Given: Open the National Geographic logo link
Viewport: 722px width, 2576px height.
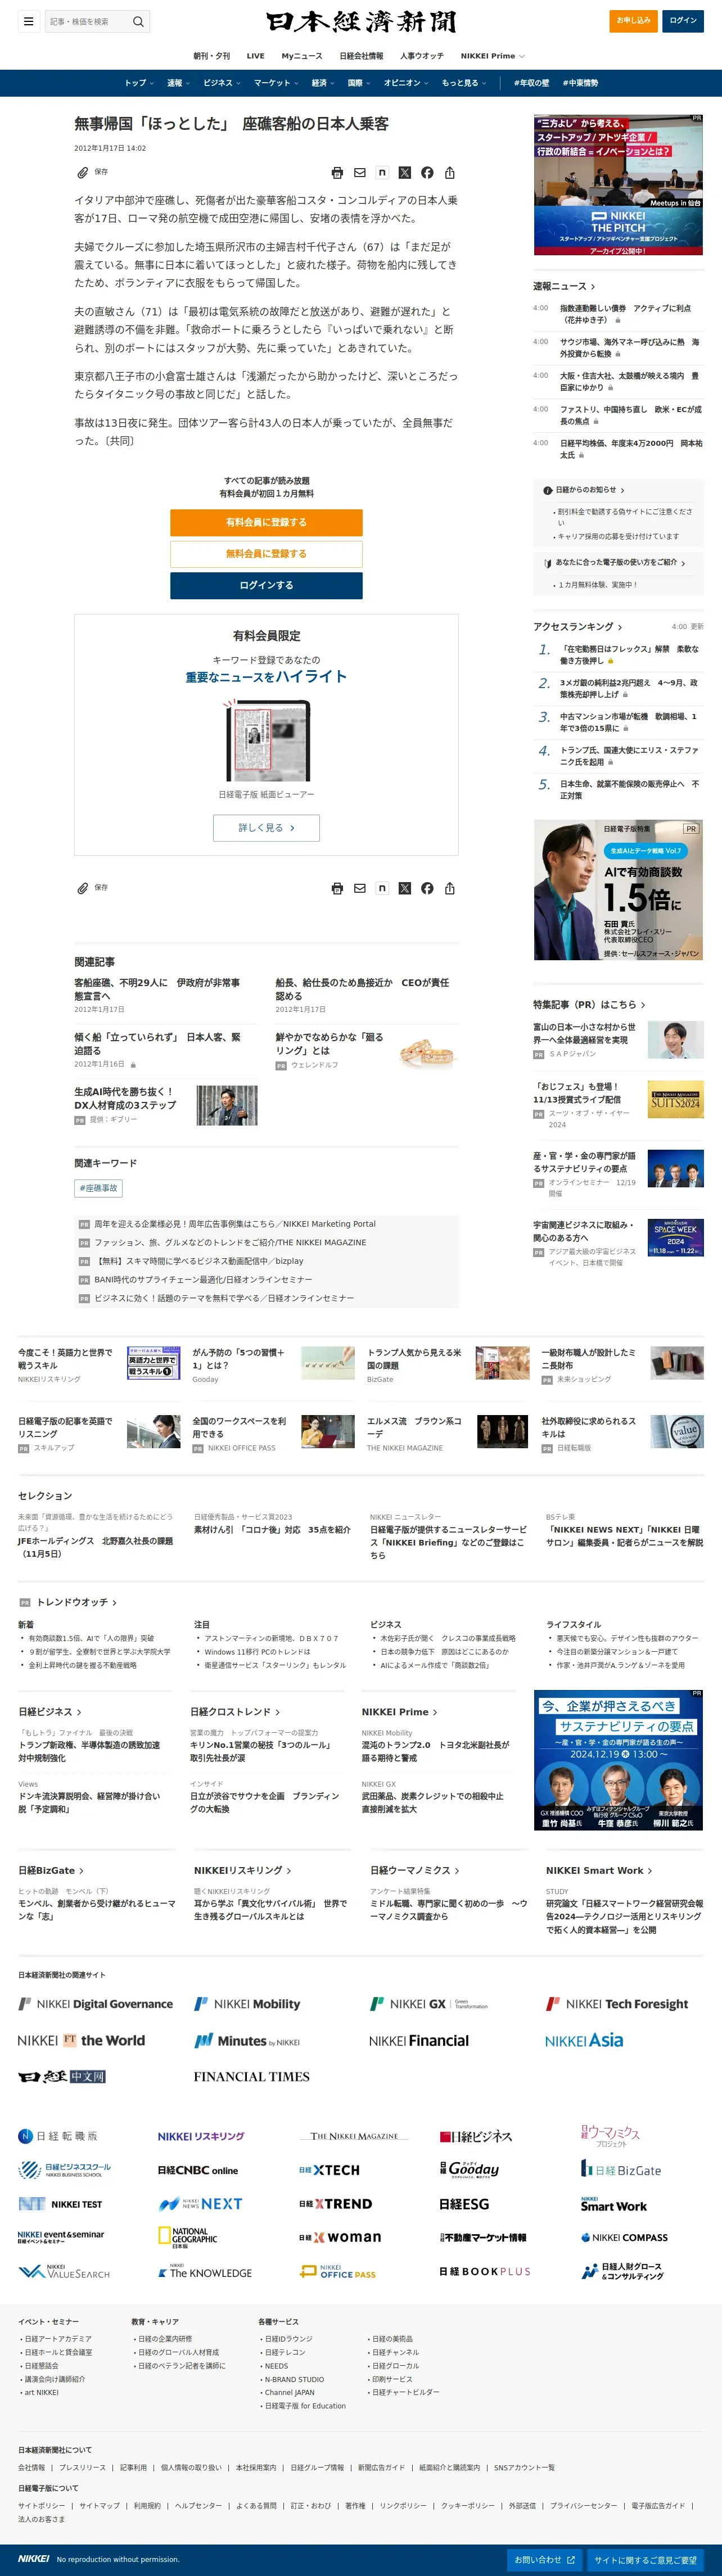Looking at the screenshot, I should click(x=188, y=2237).
